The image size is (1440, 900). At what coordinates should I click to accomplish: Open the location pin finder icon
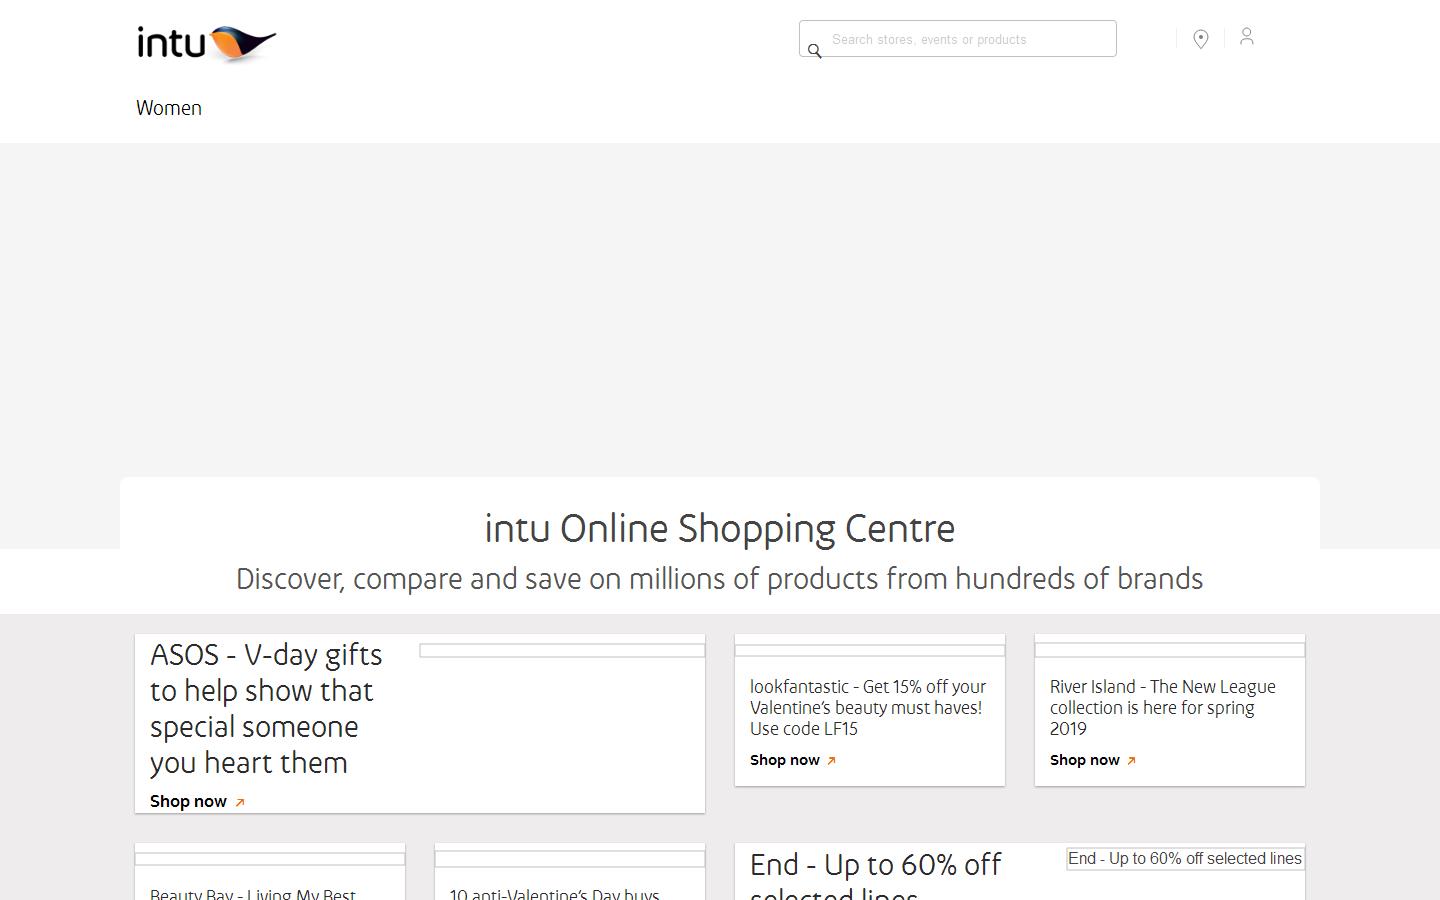point(1201,38)
